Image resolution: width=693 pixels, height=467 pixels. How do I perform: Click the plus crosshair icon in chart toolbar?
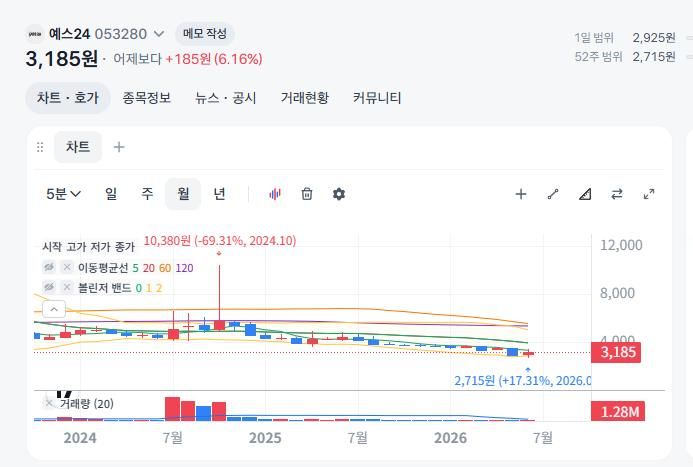(x=521, y=194)
